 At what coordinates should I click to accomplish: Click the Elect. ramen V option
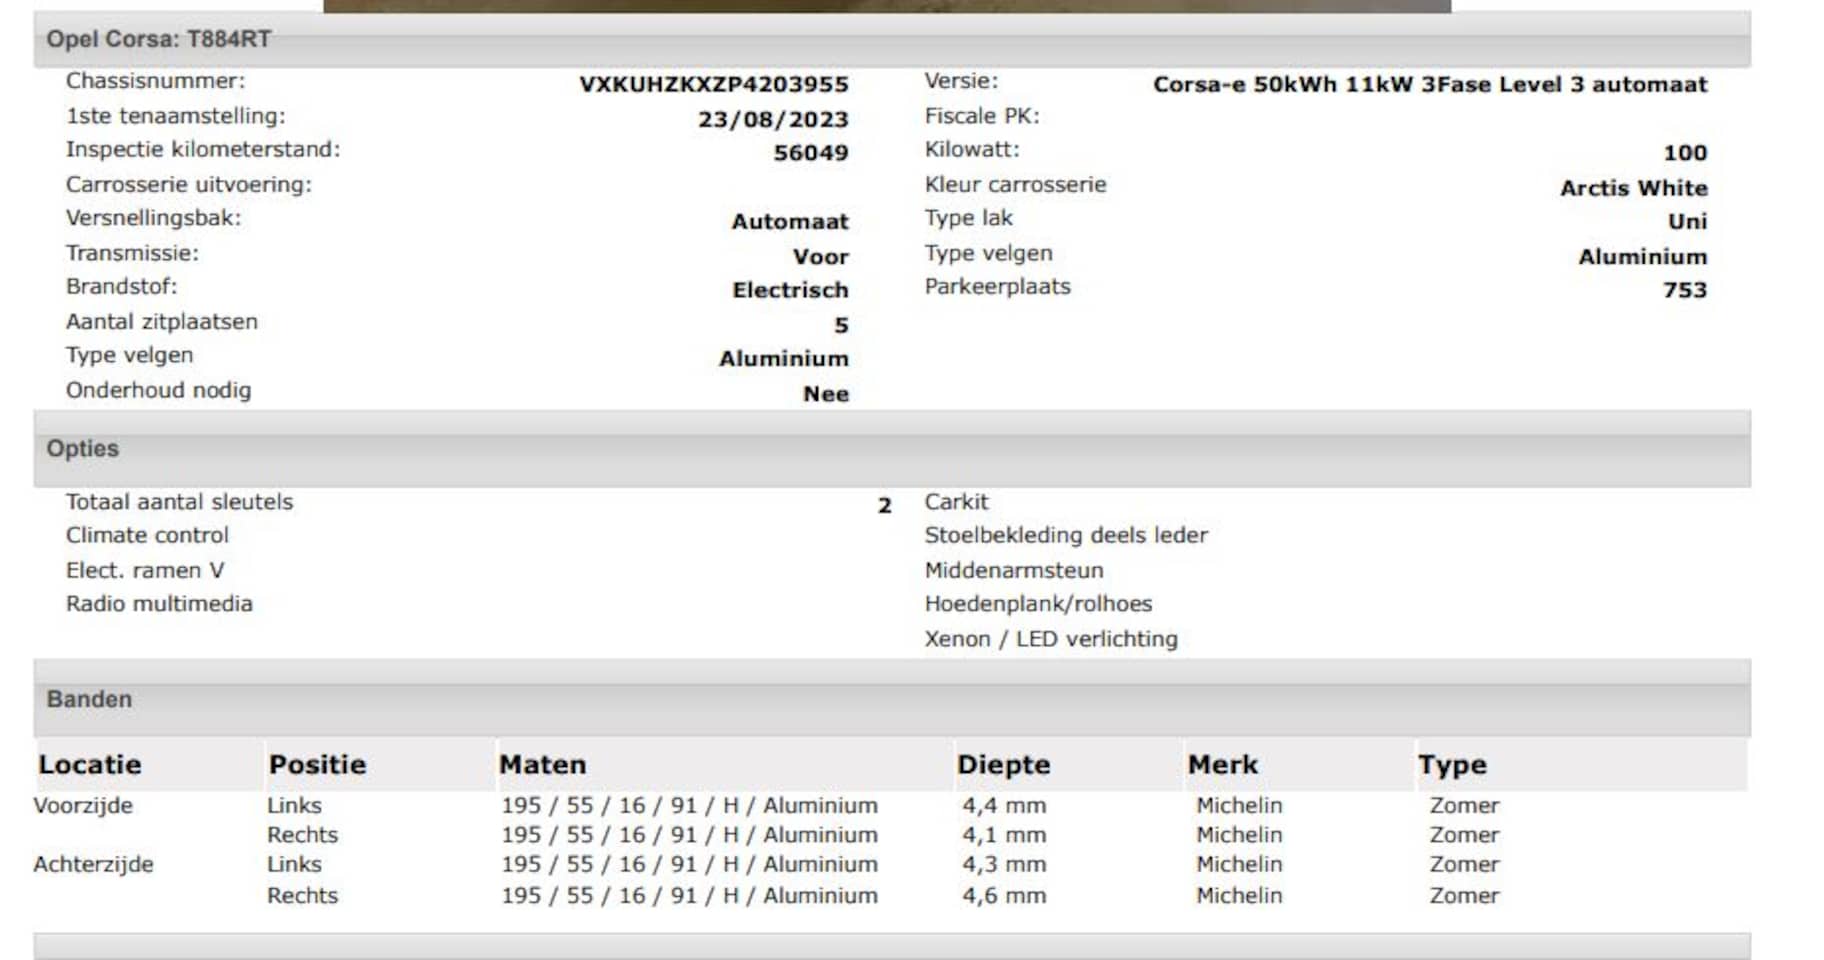coord(145,571)
